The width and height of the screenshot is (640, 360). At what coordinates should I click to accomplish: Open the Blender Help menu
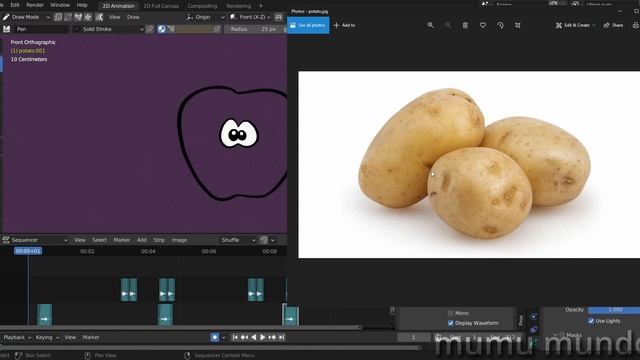pos(82,5)
